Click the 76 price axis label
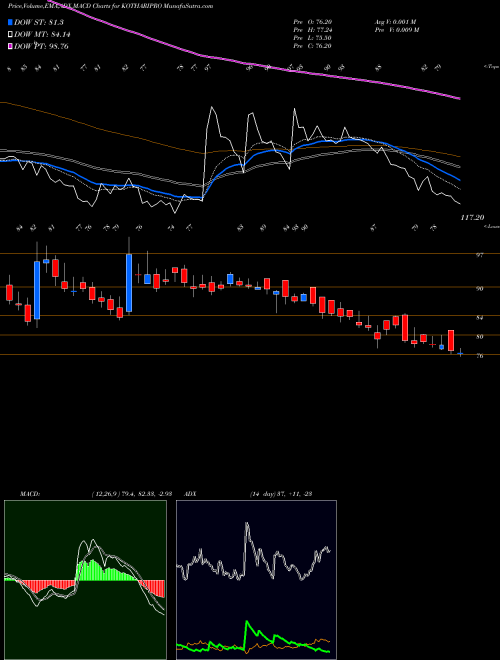Image resolution: width=500 pixels, height=660 pixels. [x=481, y=356]
